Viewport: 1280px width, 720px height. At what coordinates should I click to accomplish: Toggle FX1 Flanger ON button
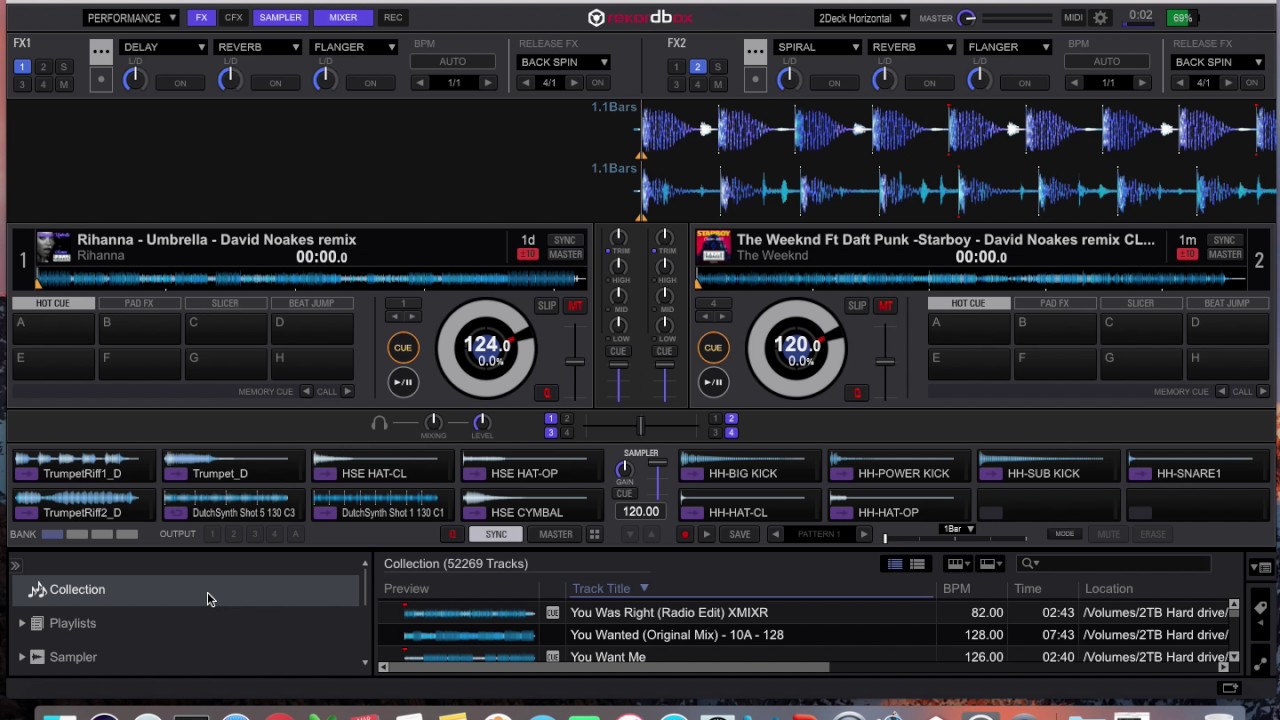coord(370,83)
